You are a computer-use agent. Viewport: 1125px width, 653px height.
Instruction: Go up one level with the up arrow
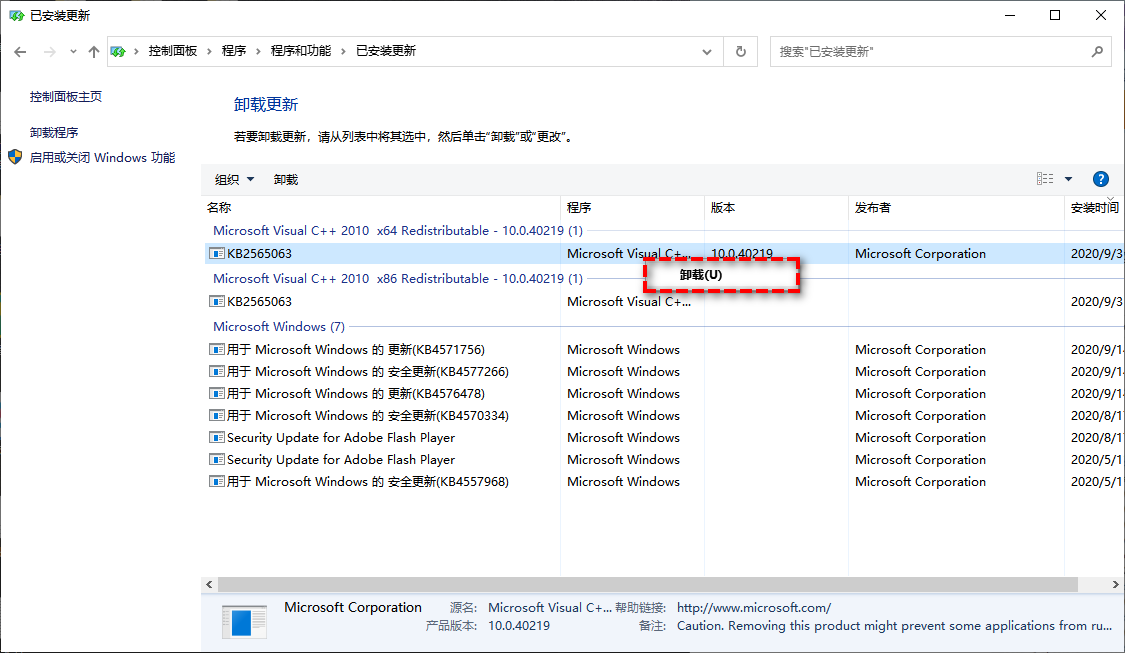tap(94, 52)
